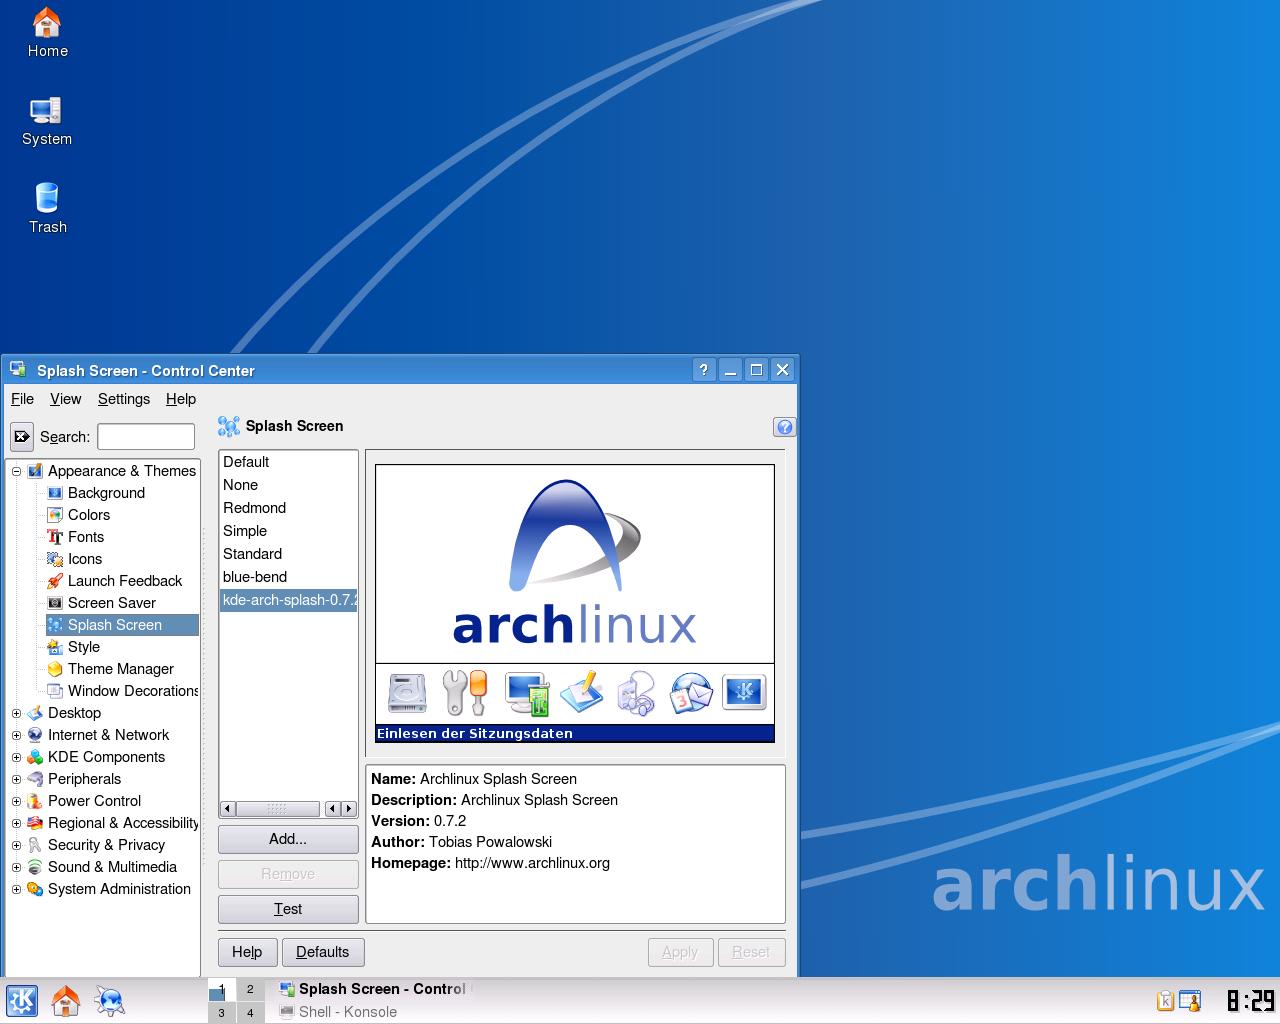Select the Redmond splash theme
This screenshot has height=1024, width=1280.
coord(288,508)
